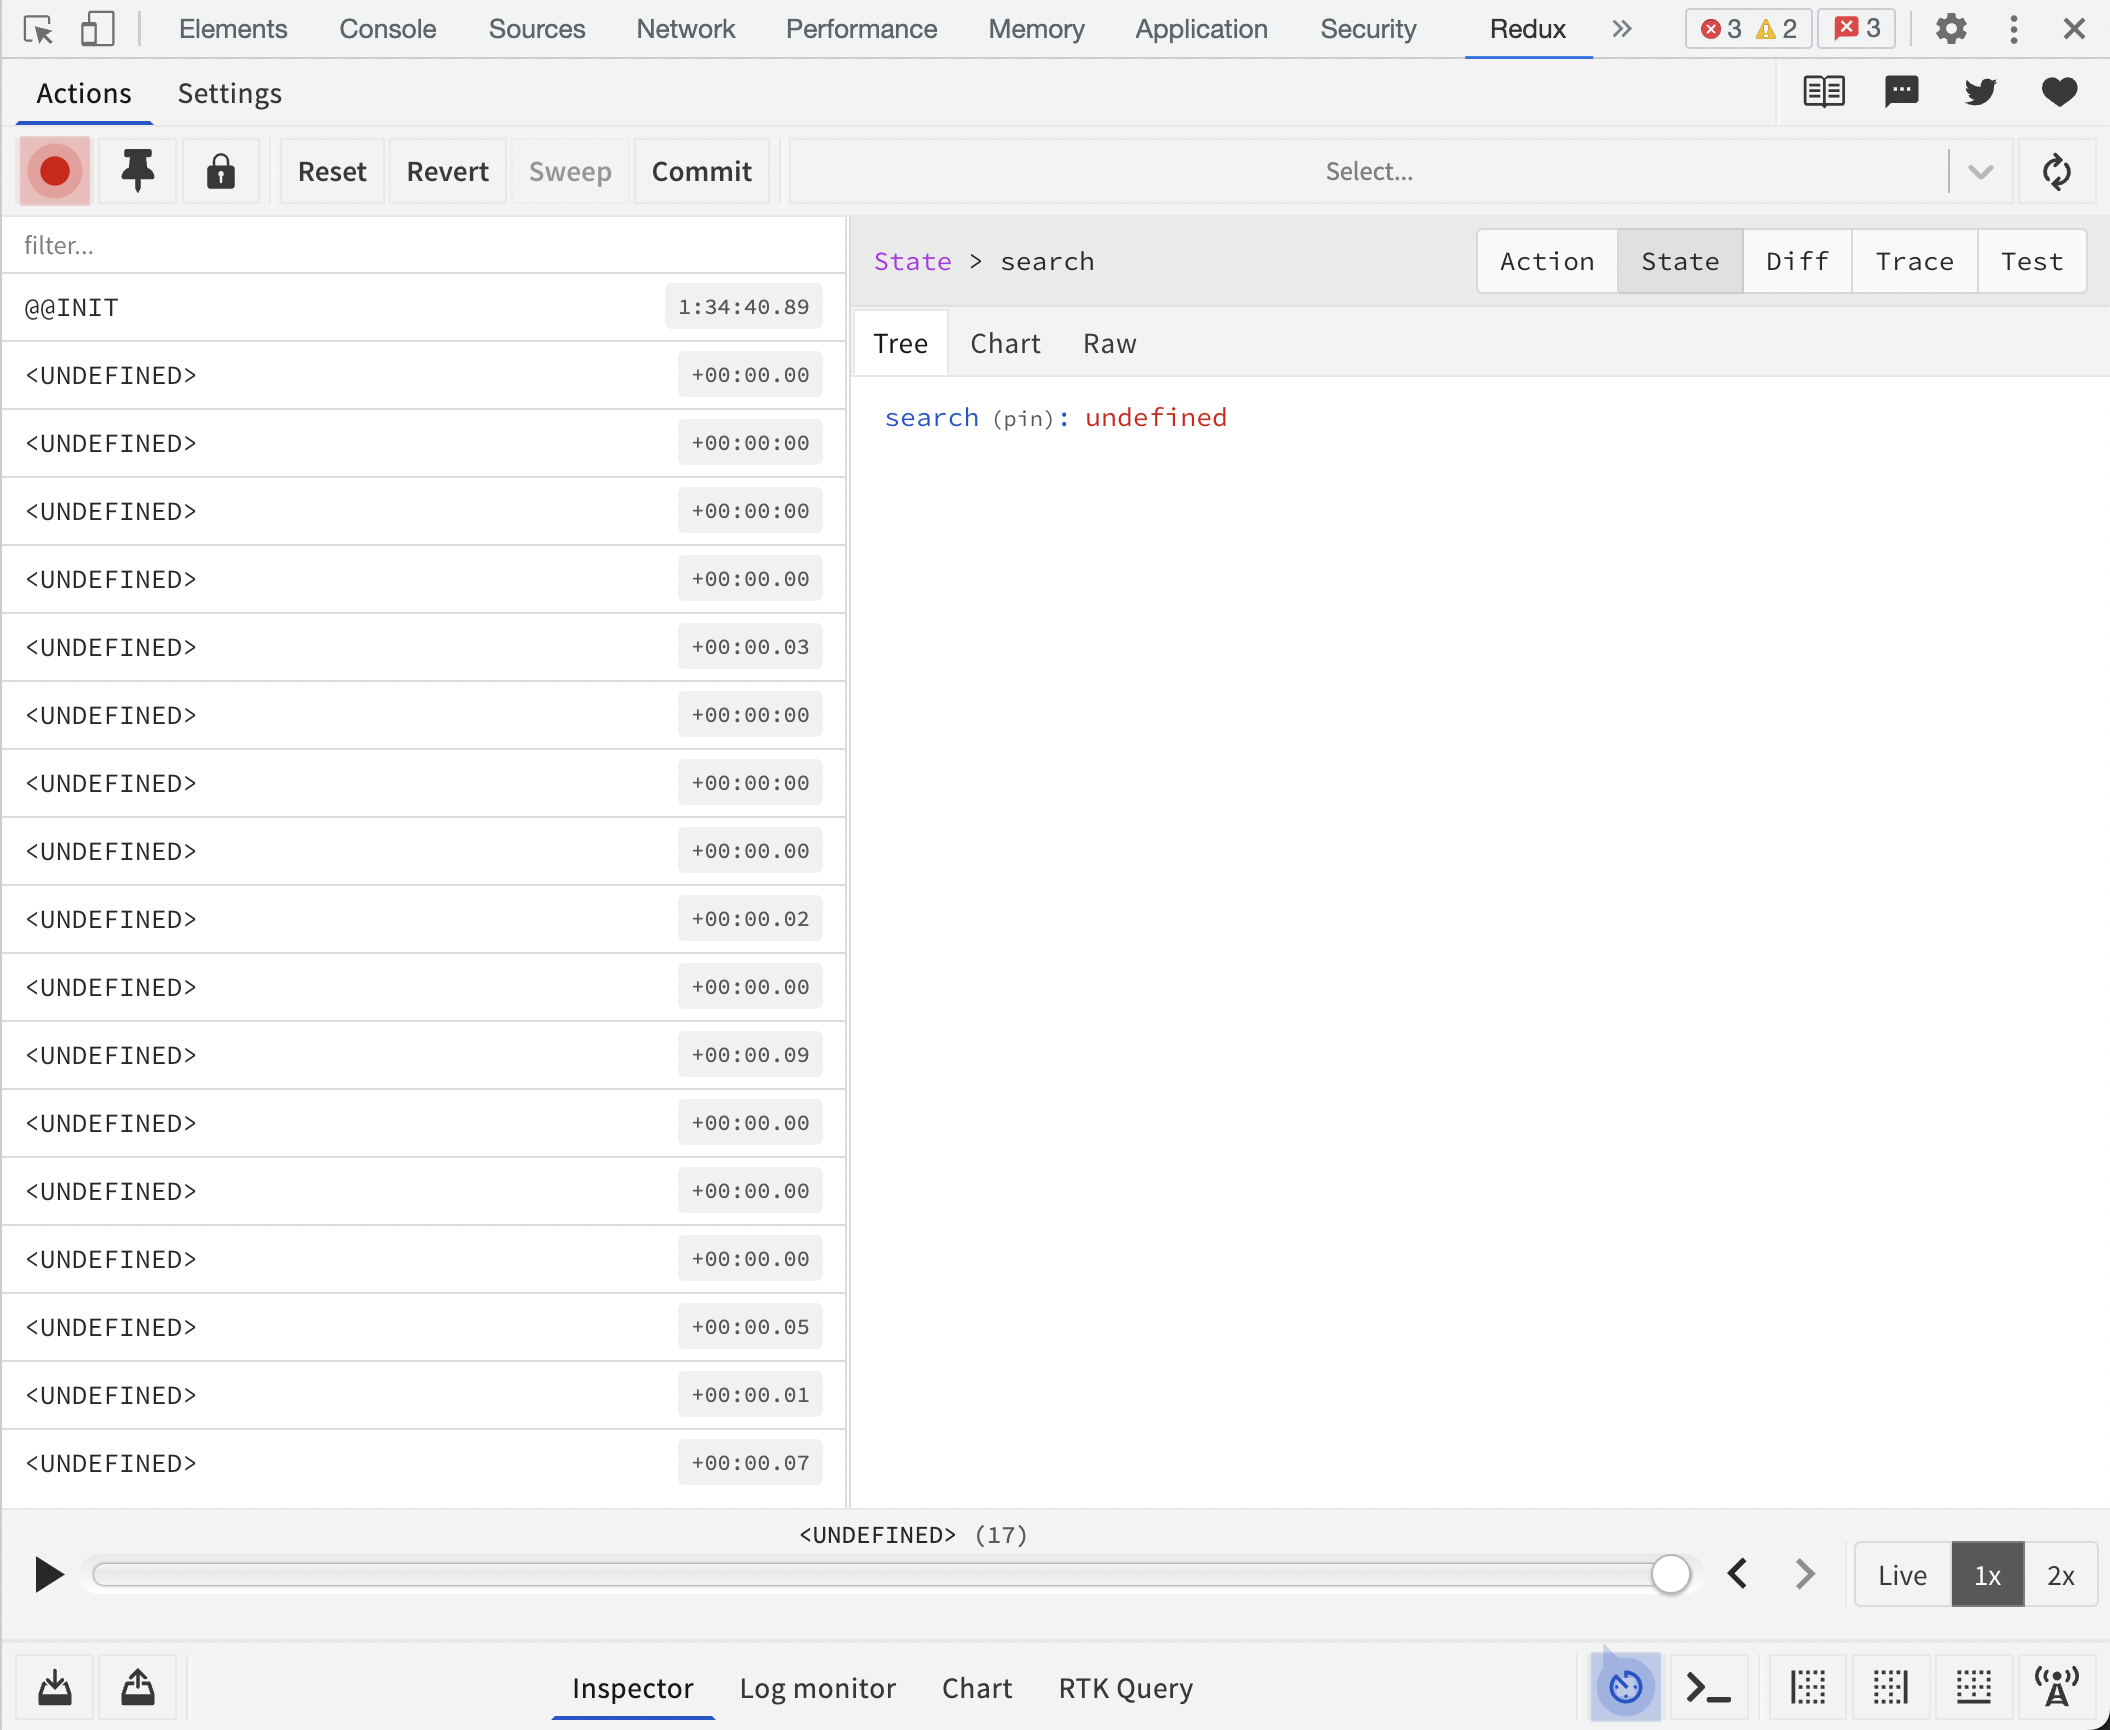
Task: Open the DevTools three-dot customize menu
Action: click(x=2013, y=29)
